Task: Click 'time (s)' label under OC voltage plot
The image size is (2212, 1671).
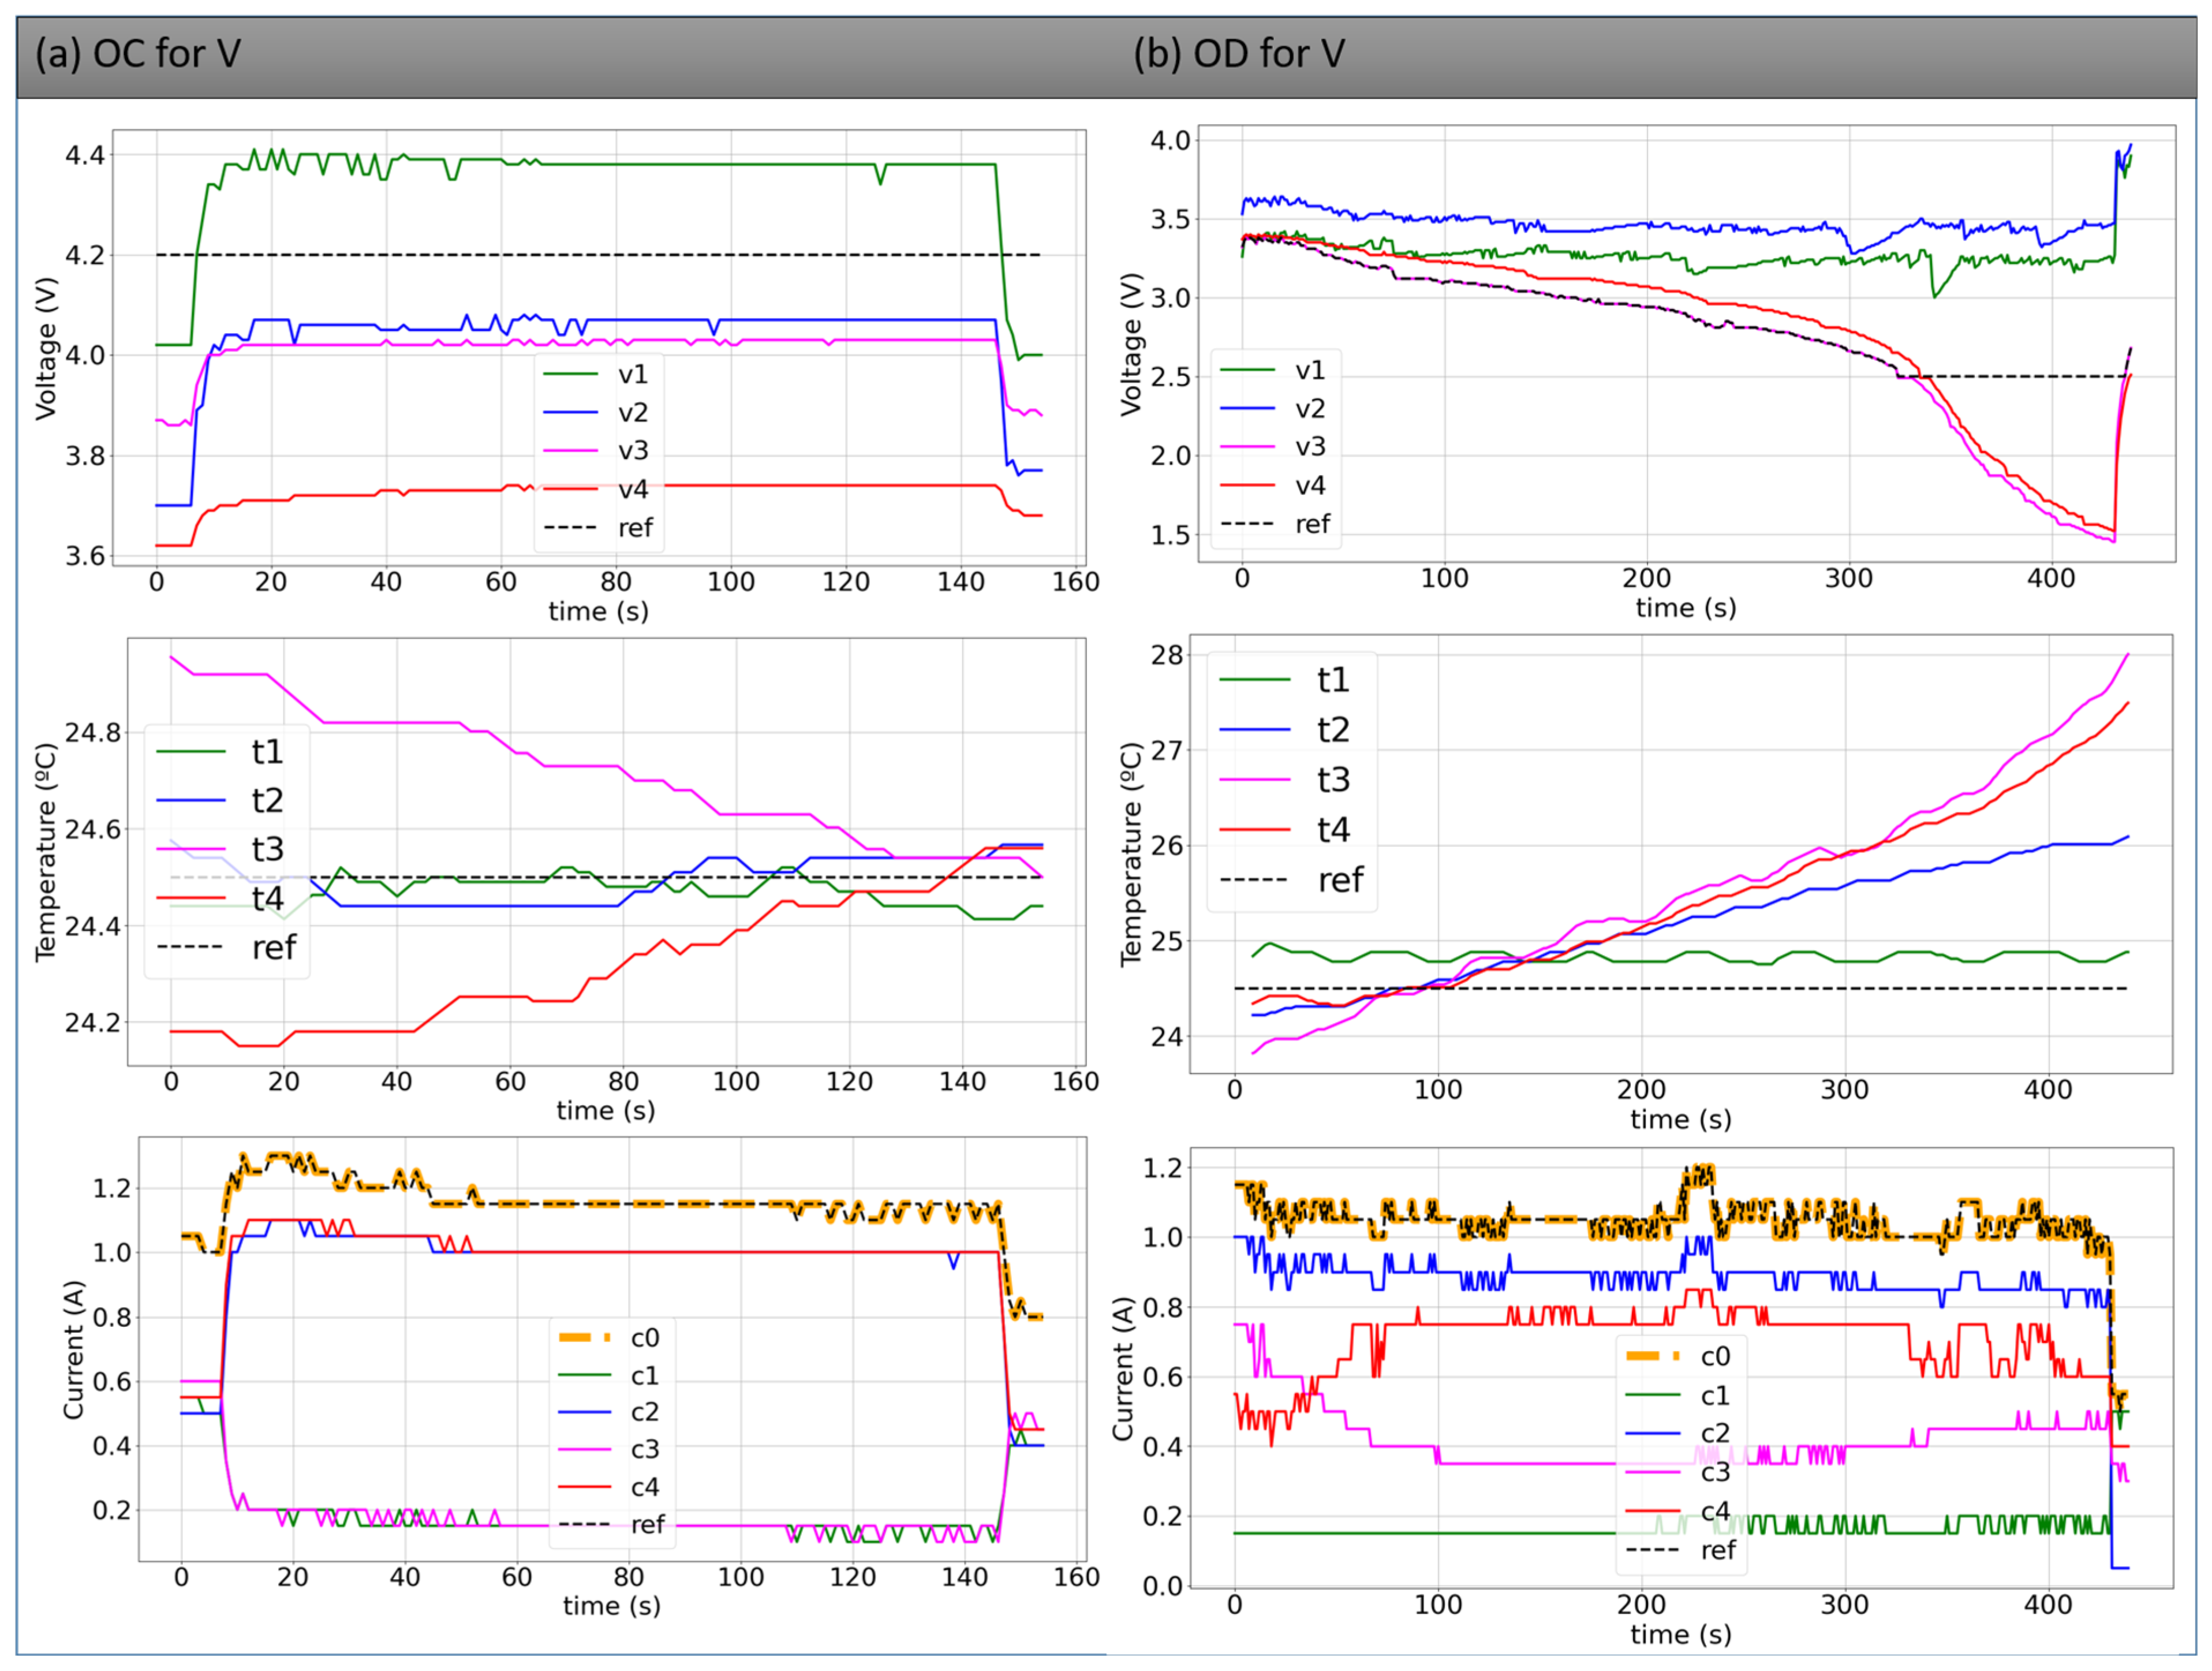Action: coord(598,611)
